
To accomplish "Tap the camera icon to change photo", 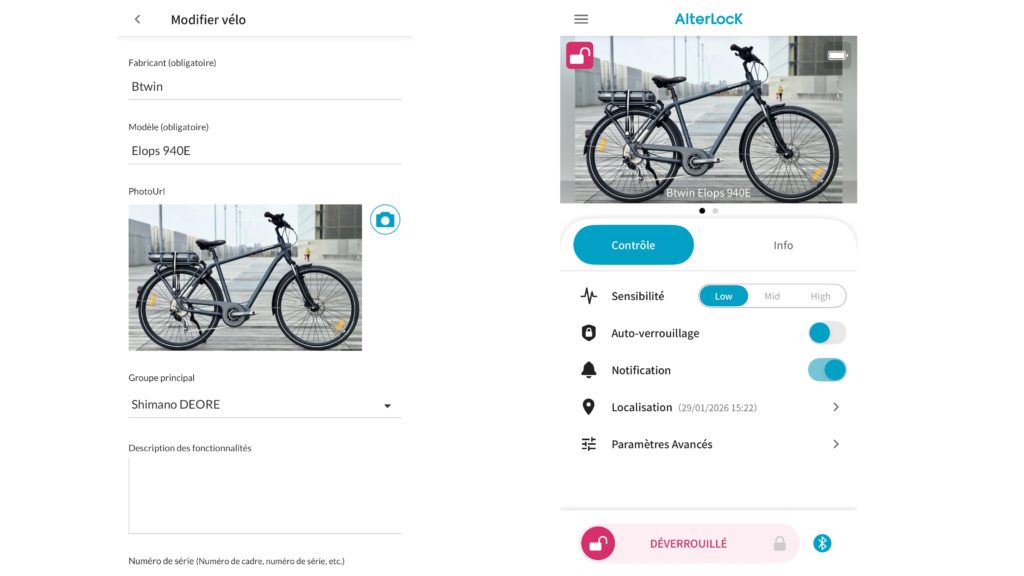I will (x=385, y=220).
